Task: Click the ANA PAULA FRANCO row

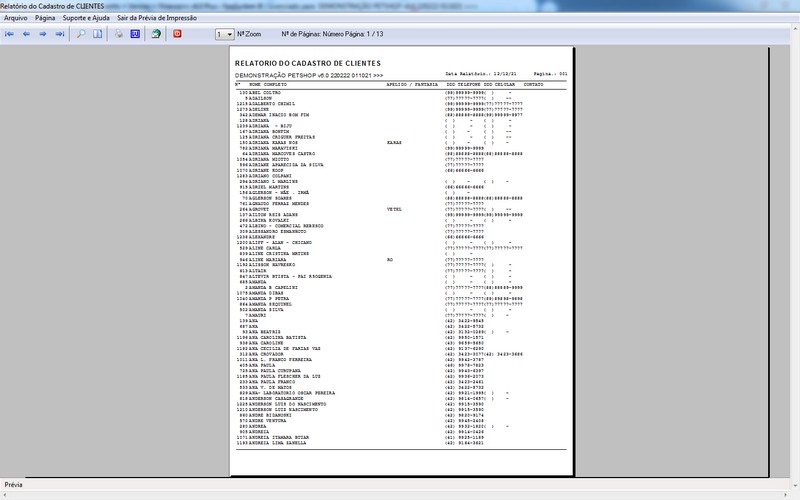Action: coord(401,382)
